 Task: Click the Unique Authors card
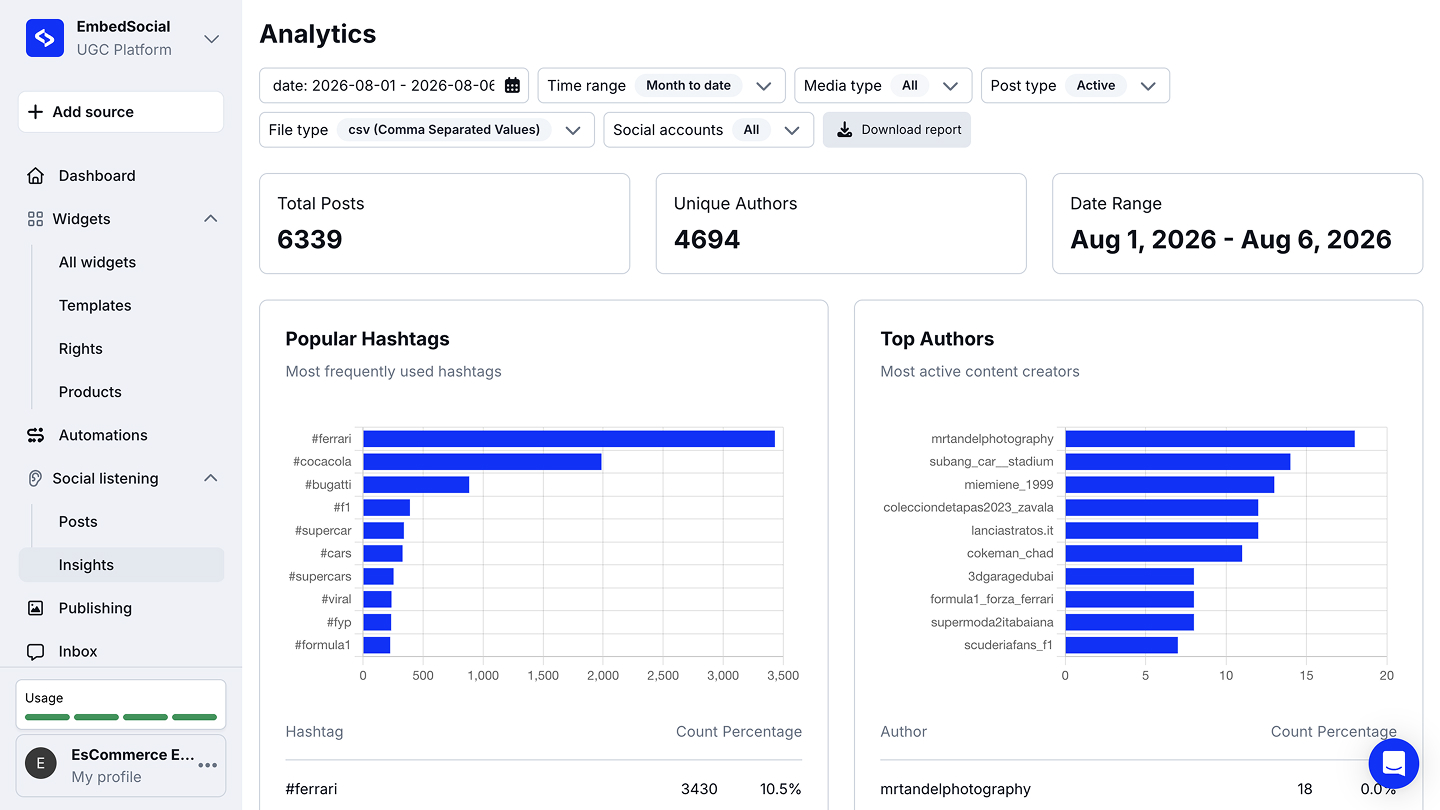click(x=841, y=223)
